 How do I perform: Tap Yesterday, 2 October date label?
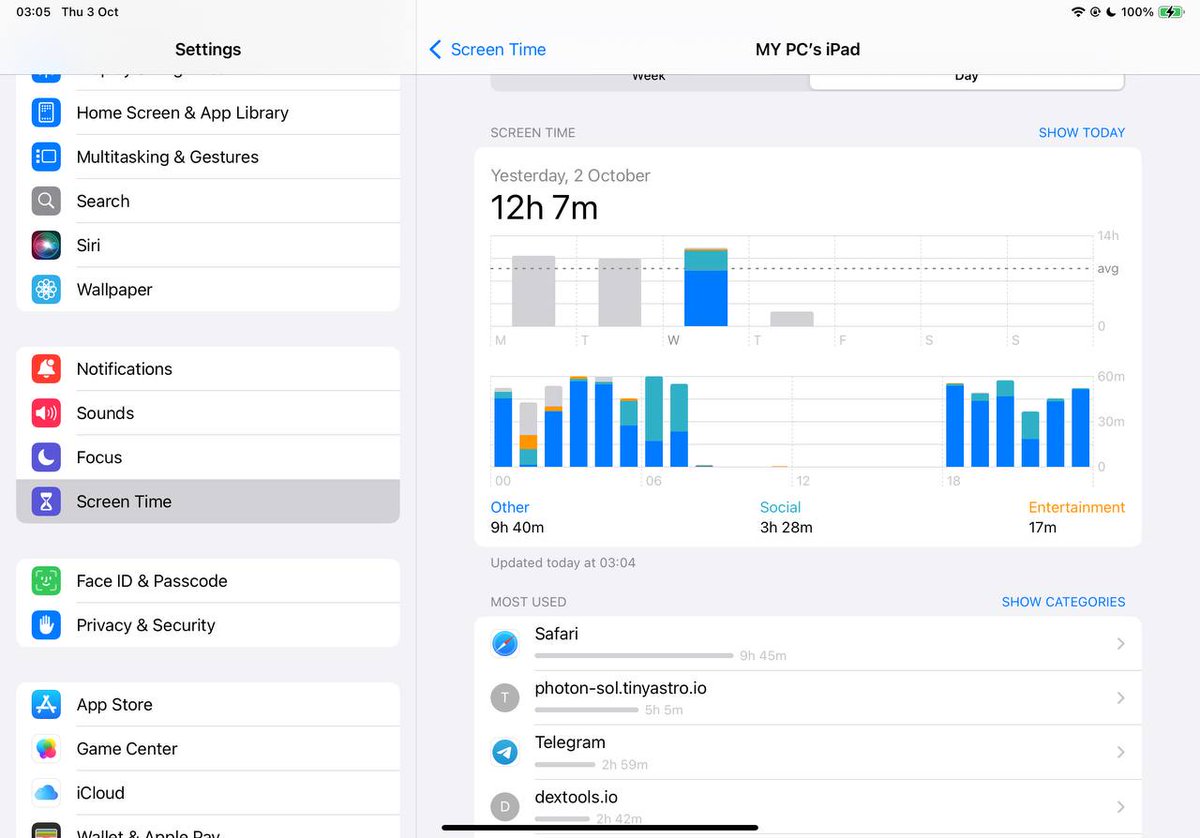click(570, 175)
